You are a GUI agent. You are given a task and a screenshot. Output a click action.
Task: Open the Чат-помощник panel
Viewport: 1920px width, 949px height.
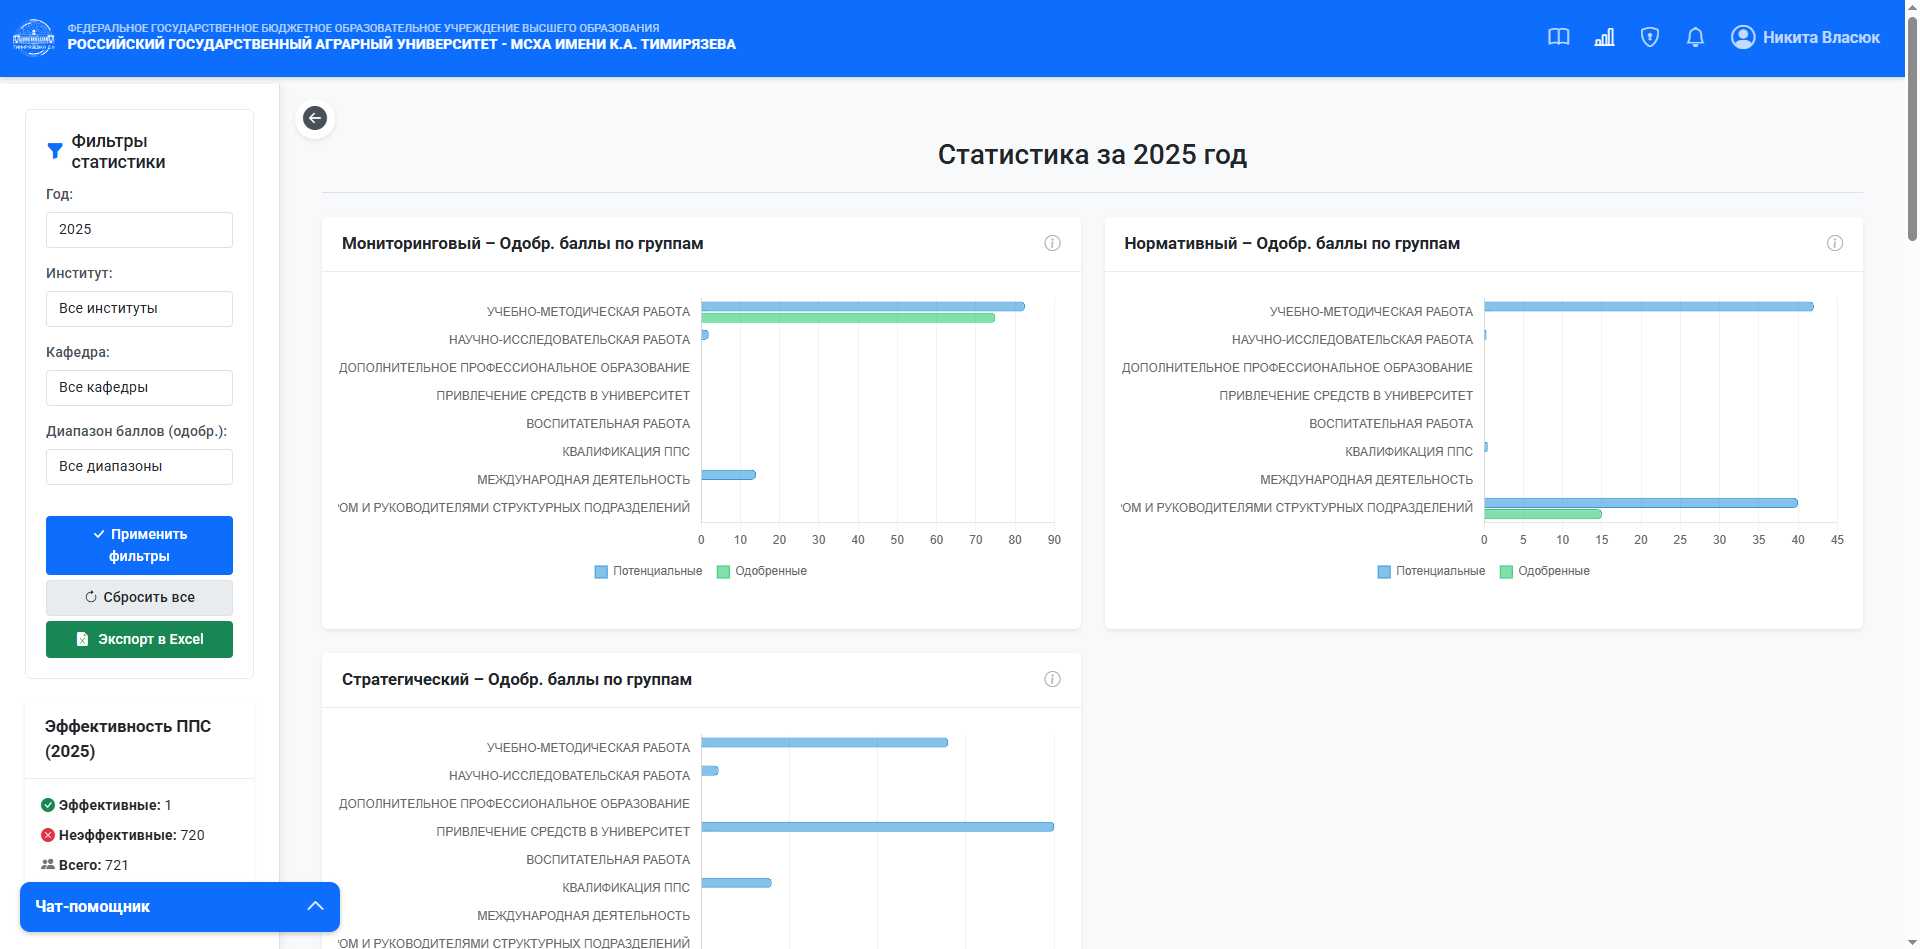tap(180, 907)
